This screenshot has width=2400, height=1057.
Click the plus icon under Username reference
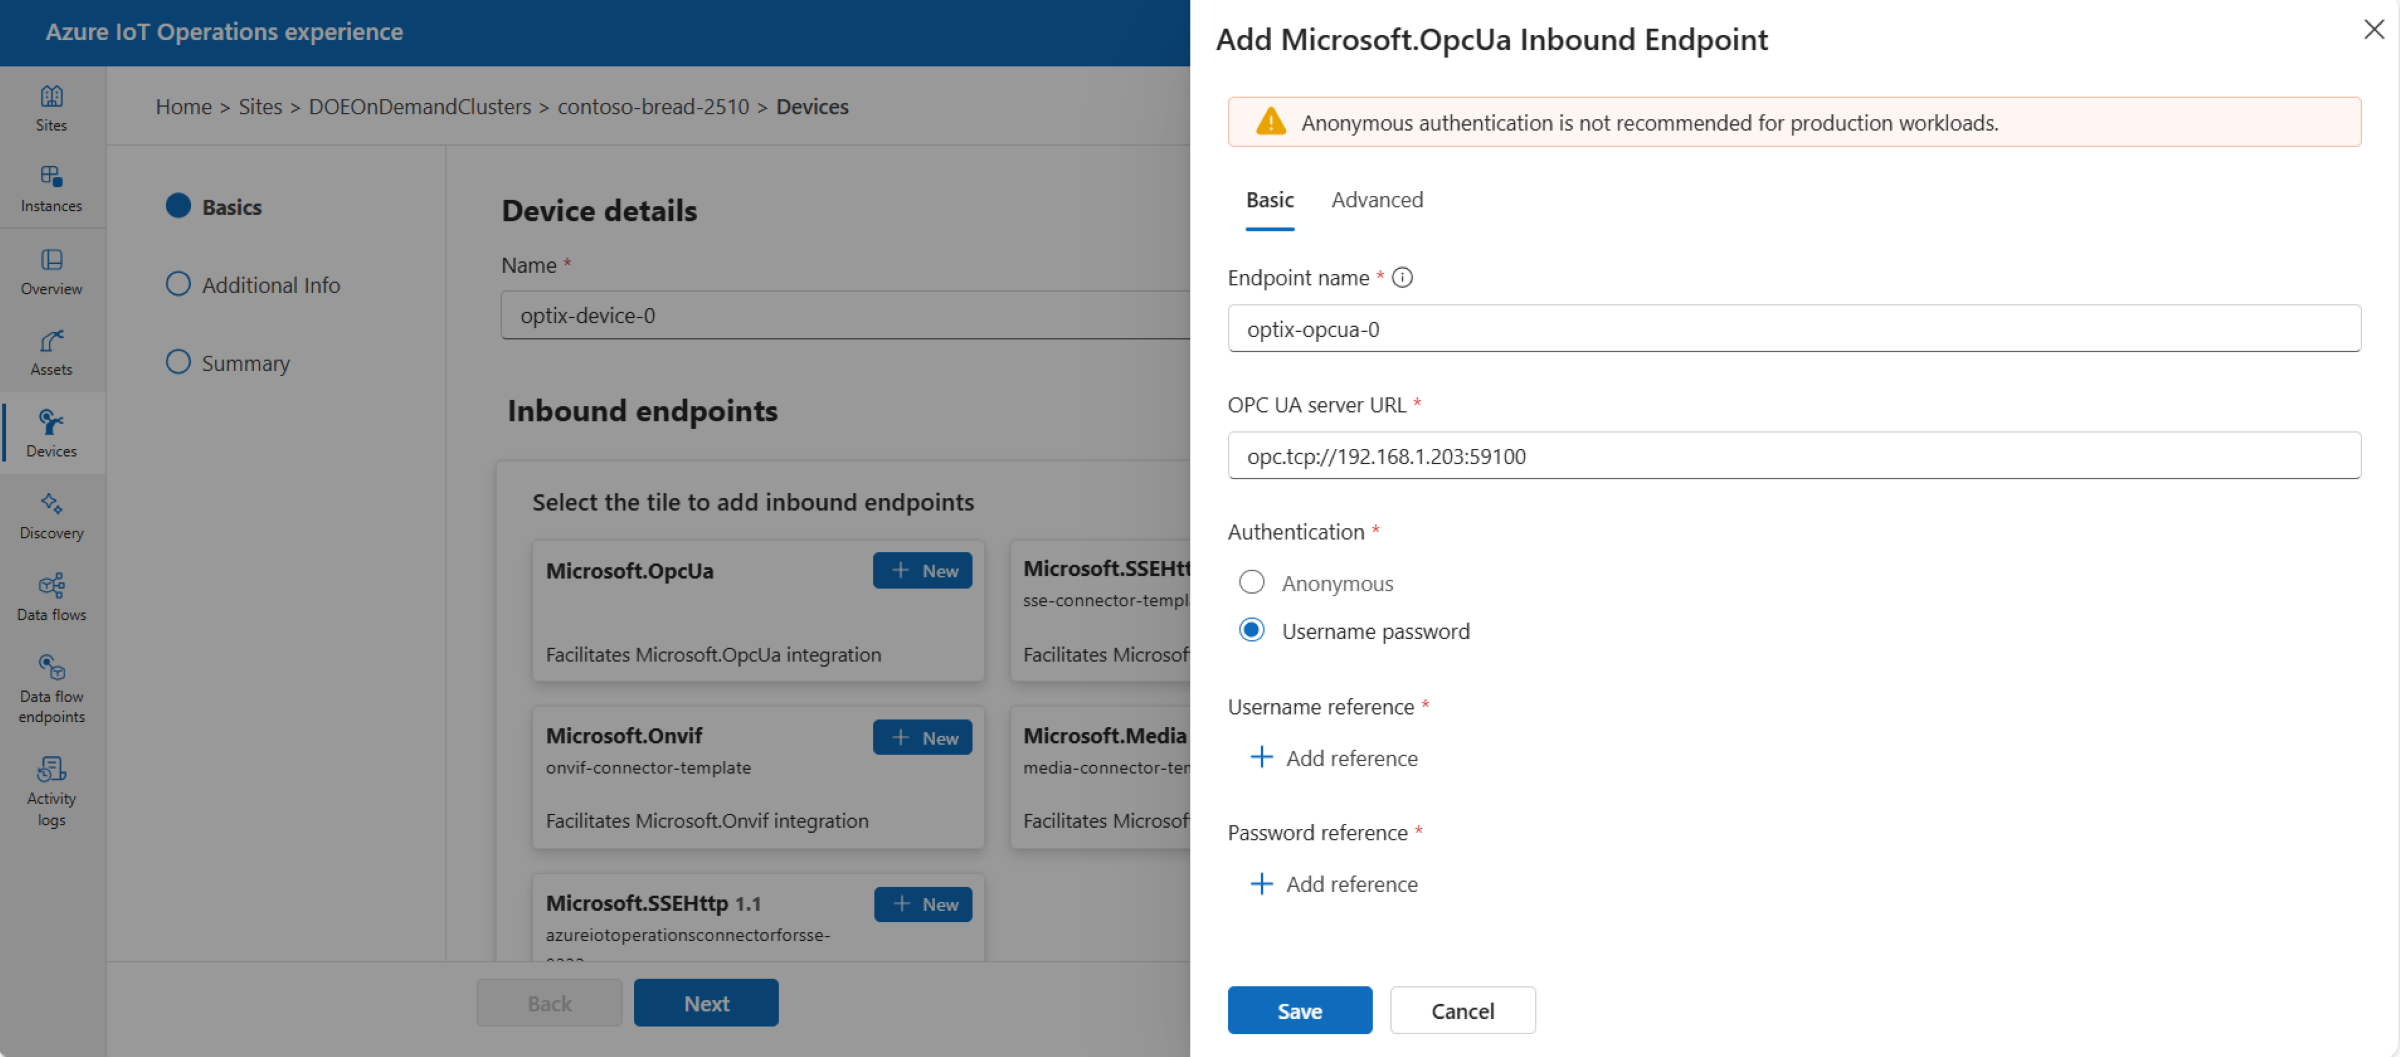pos(1261,758)
